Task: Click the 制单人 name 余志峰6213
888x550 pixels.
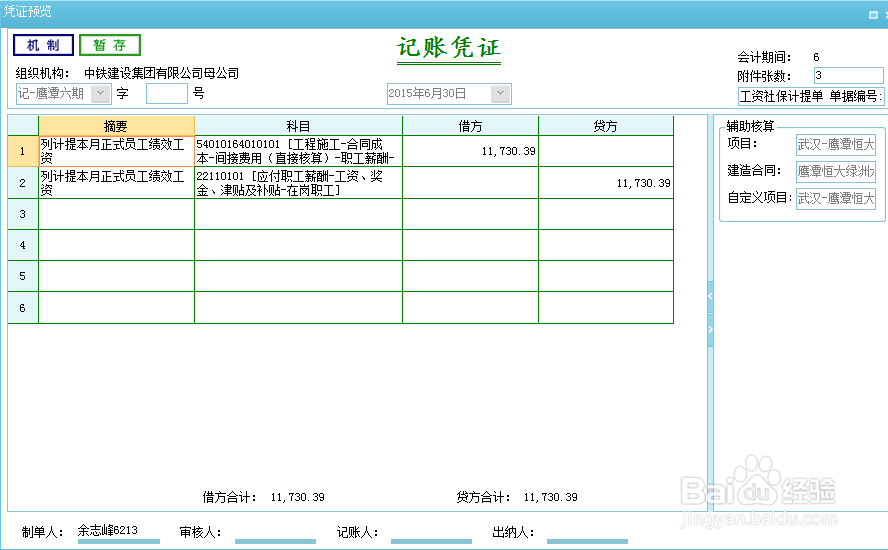Action: click(x=108, y=530)
